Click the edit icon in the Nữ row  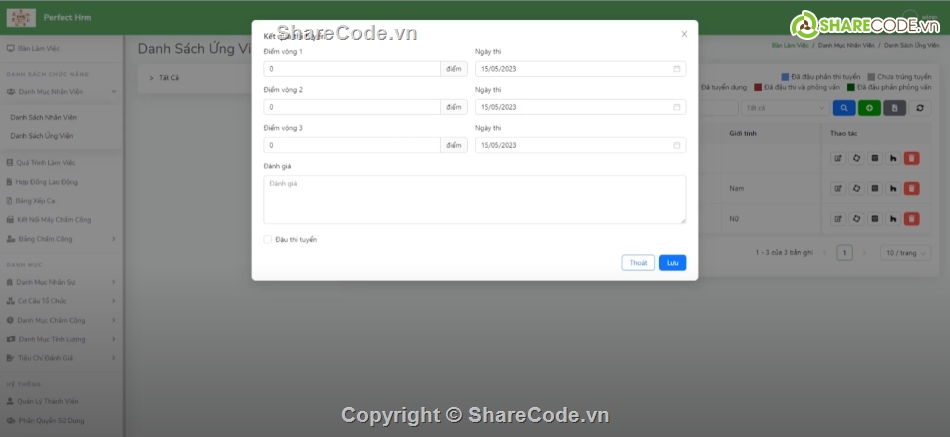coord(838,219)
